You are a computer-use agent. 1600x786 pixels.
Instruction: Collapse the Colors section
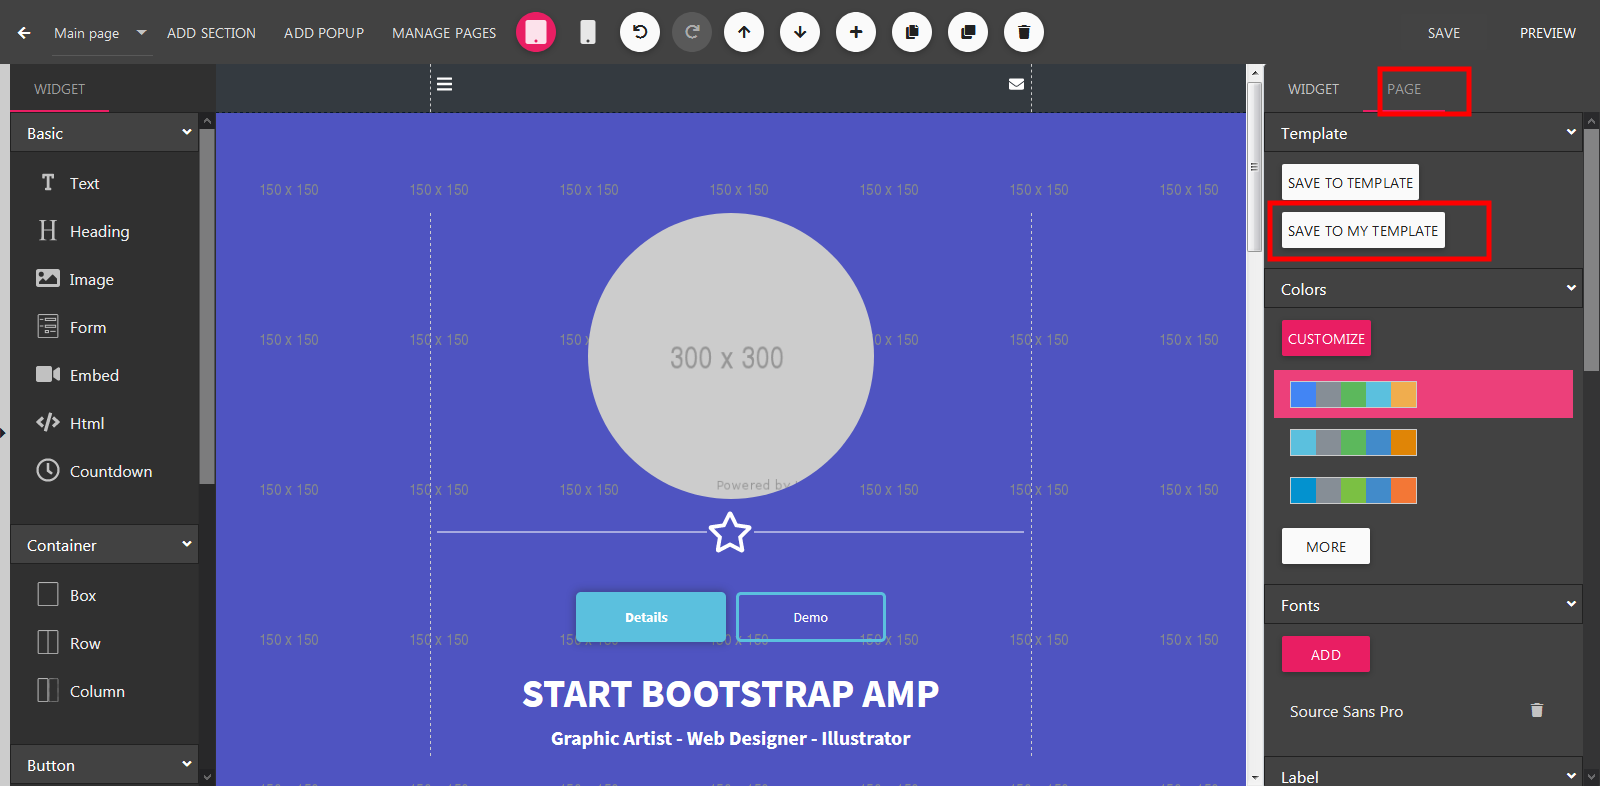1423,289
